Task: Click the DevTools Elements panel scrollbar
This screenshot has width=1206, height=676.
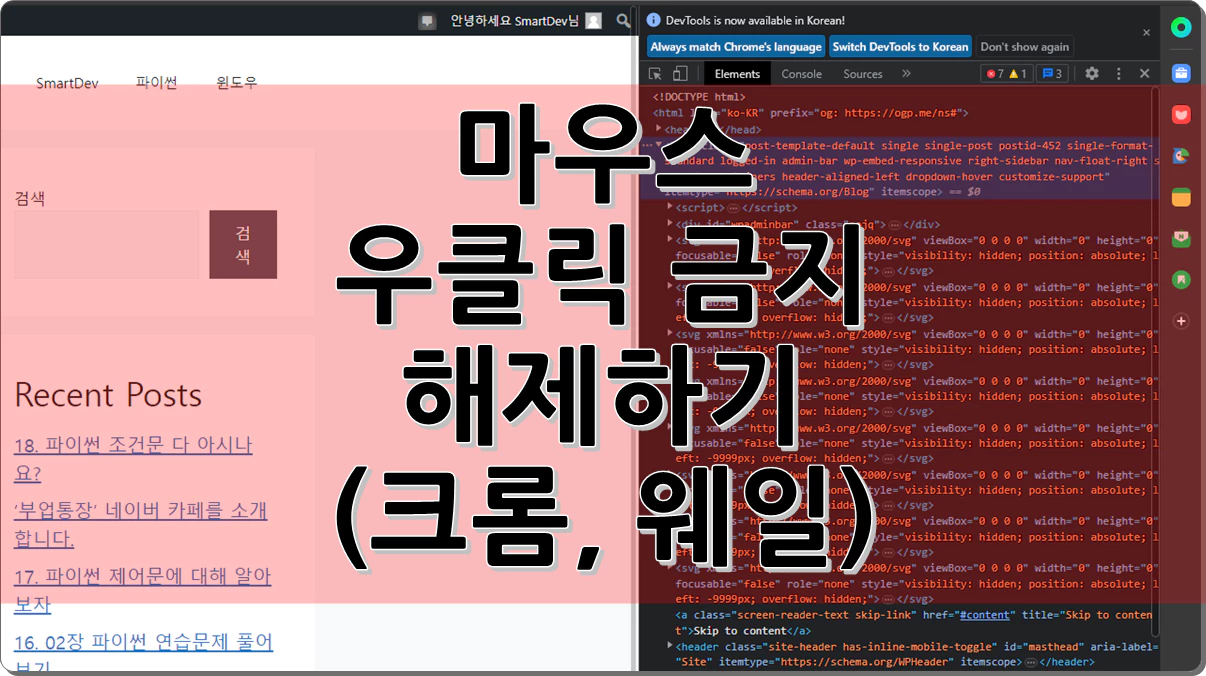Action: point(1155,360)
